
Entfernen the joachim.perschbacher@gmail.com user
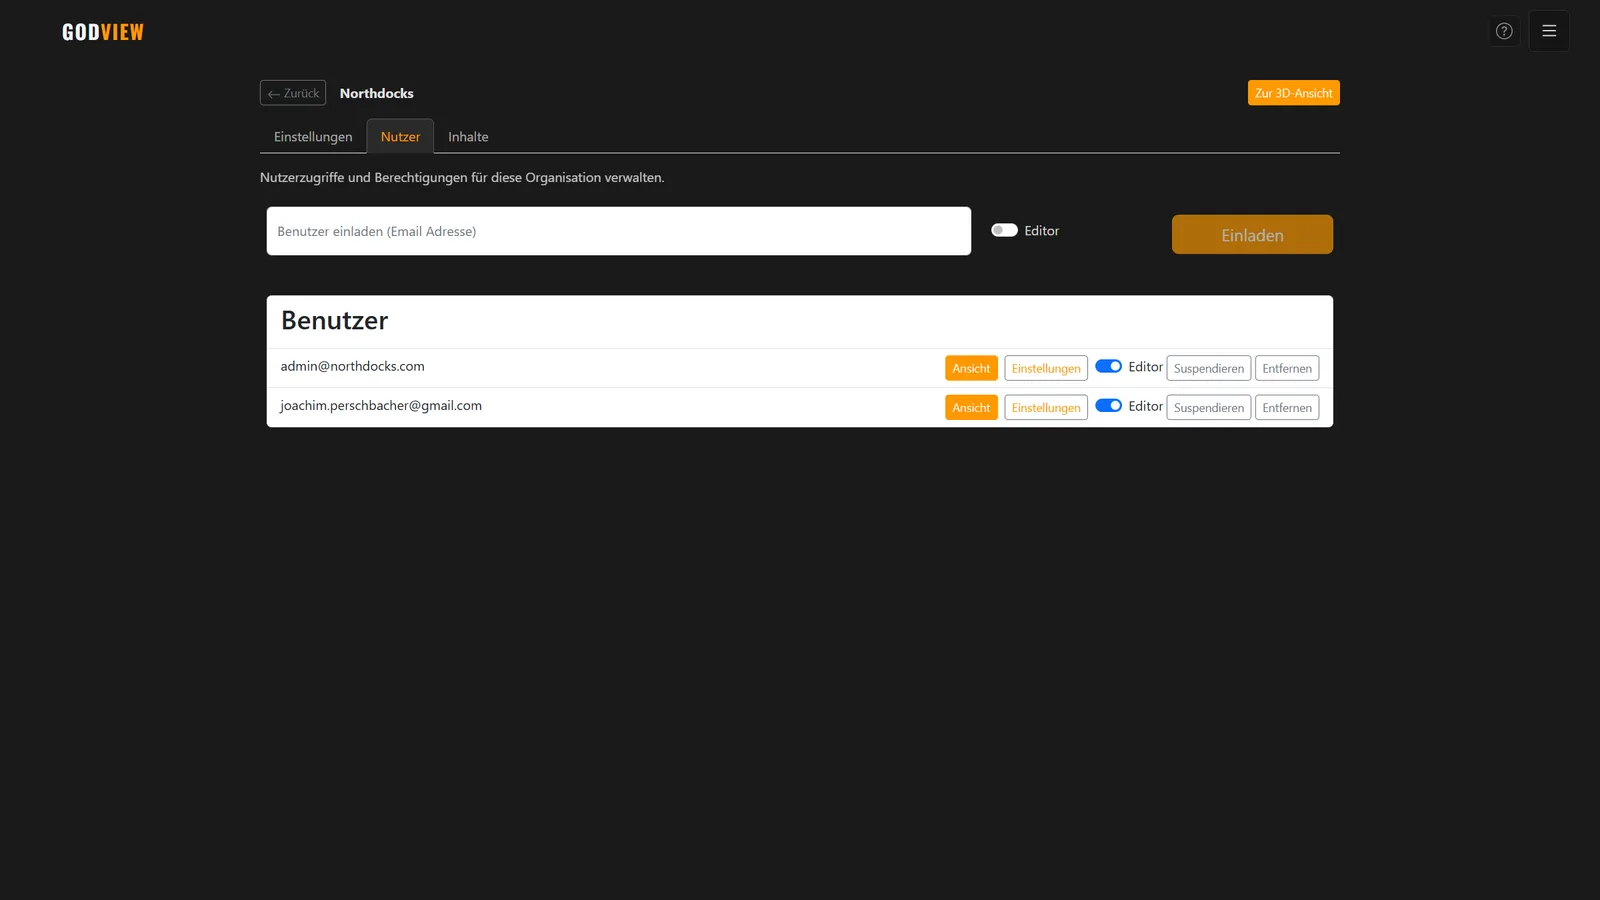[x=1287, y=407]
